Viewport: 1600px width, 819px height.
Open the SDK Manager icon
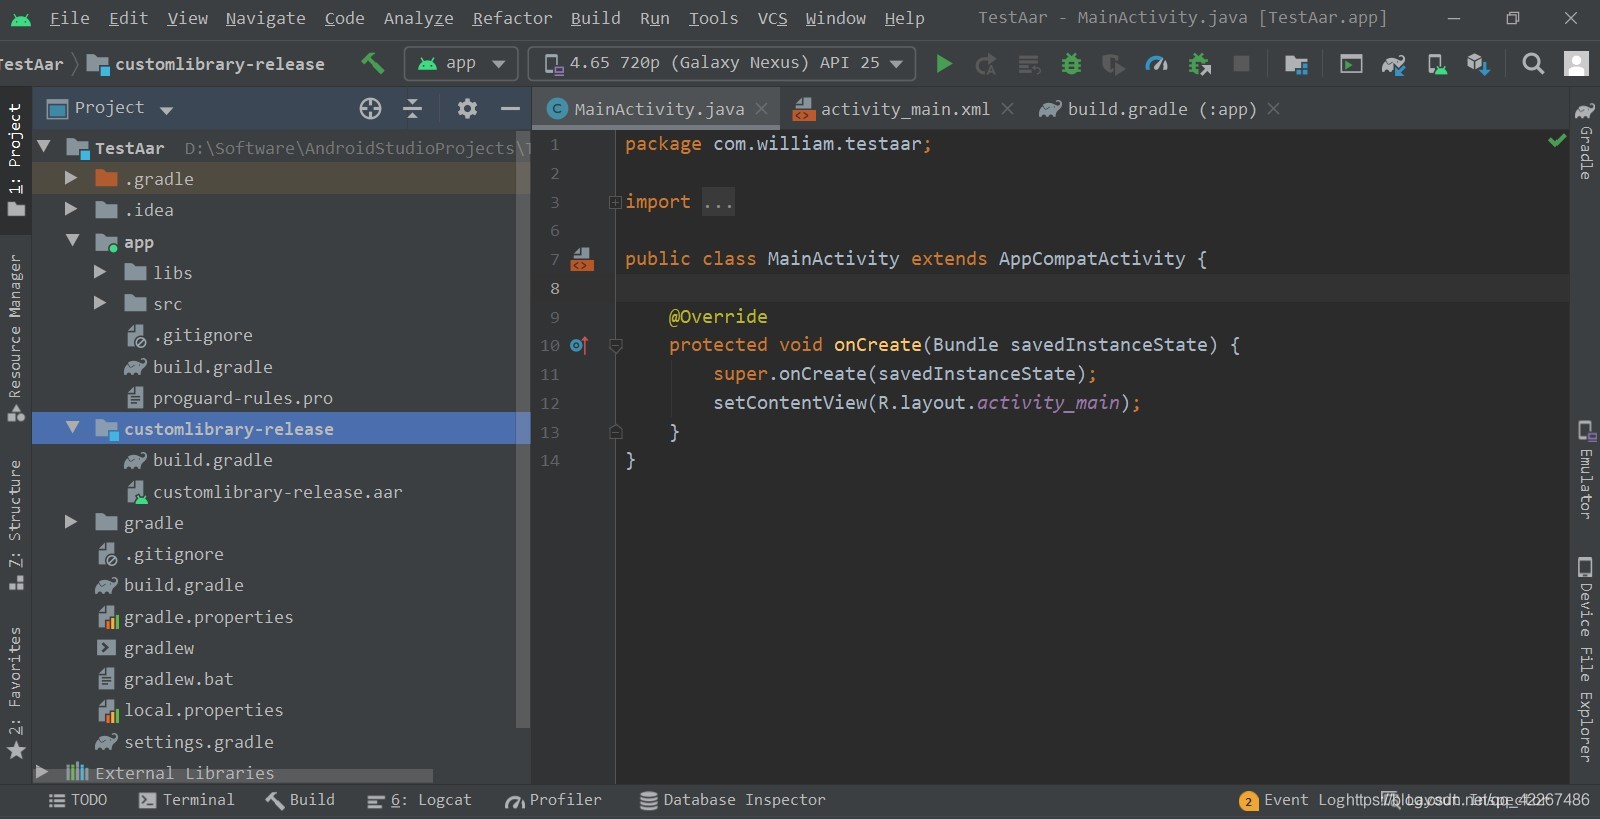point(1478,64)
